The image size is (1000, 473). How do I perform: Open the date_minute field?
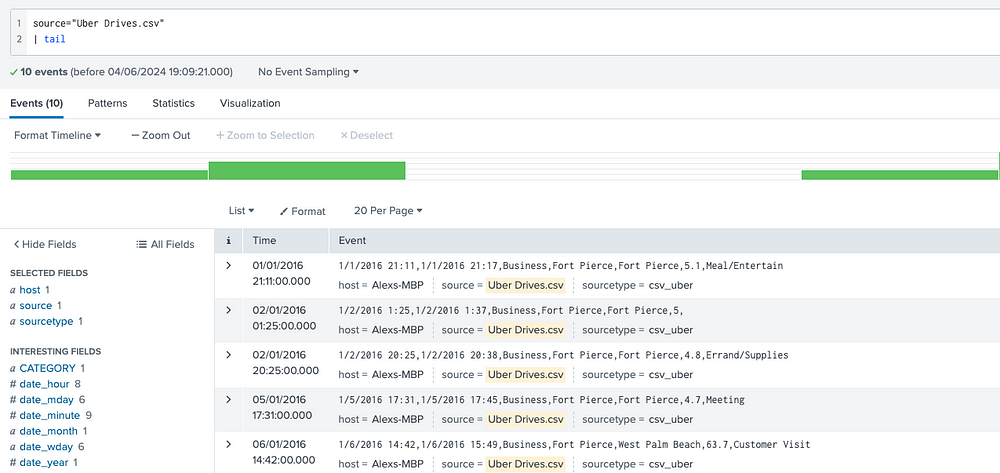[50, 415]
